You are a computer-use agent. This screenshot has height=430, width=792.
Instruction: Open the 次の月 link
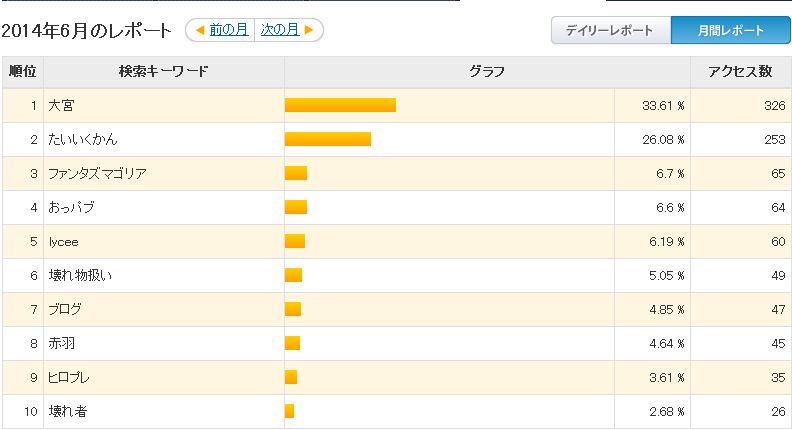[280, 30]
